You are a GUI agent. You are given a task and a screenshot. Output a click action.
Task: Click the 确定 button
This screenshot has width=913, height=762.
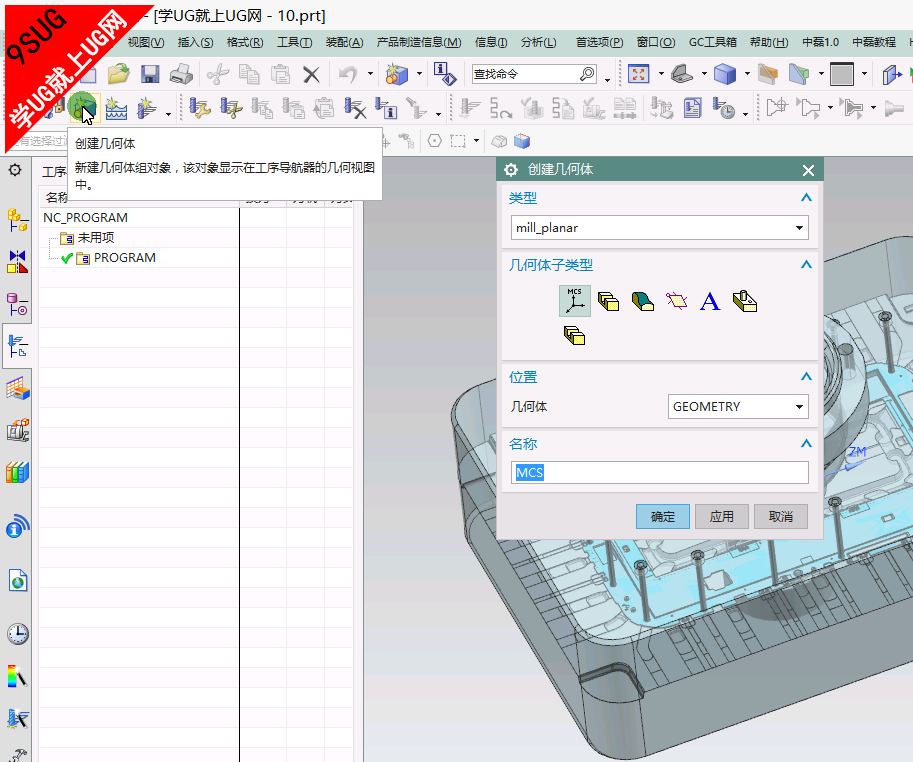point(663,516)
